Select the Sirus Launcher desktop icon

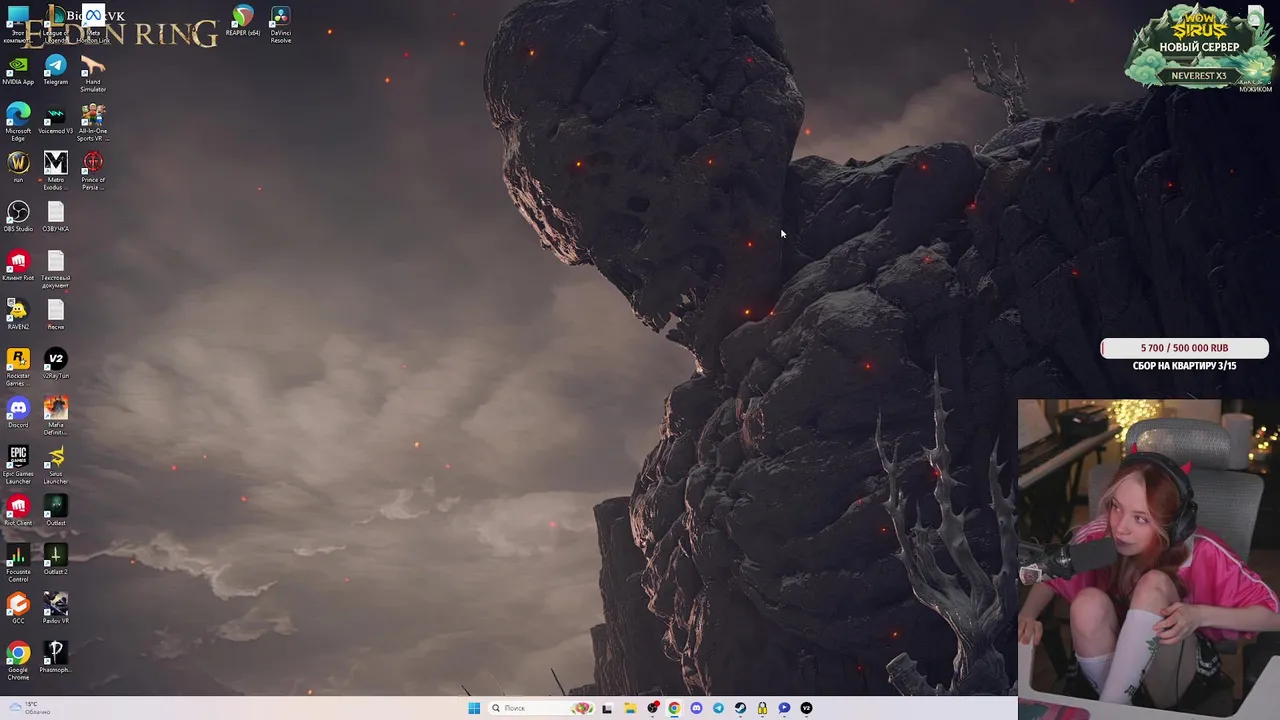[56, 465]
